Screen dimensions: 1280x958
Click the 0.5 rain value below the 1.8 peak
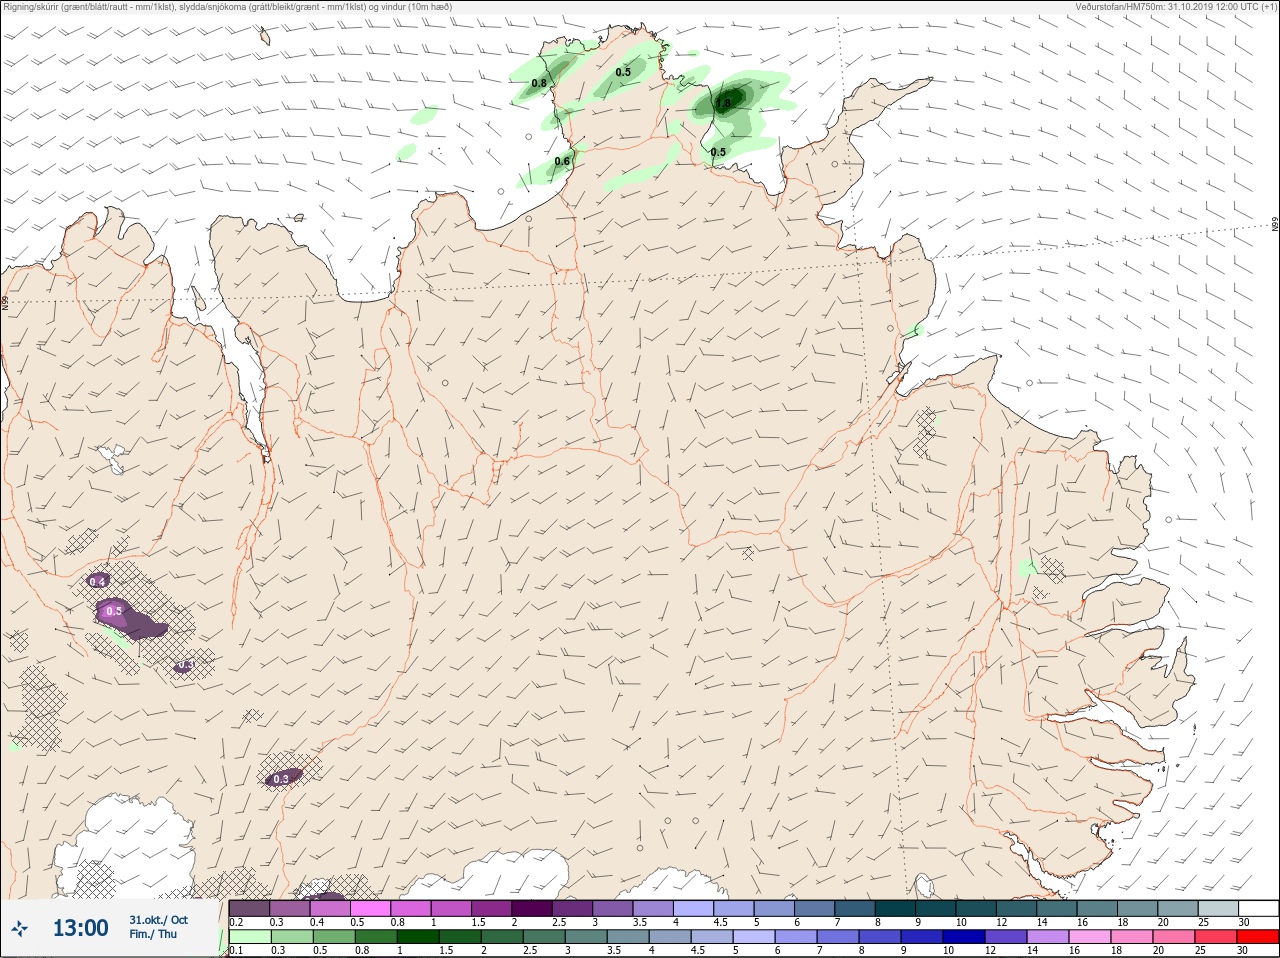pyautogui.click(x=718, y=153)
